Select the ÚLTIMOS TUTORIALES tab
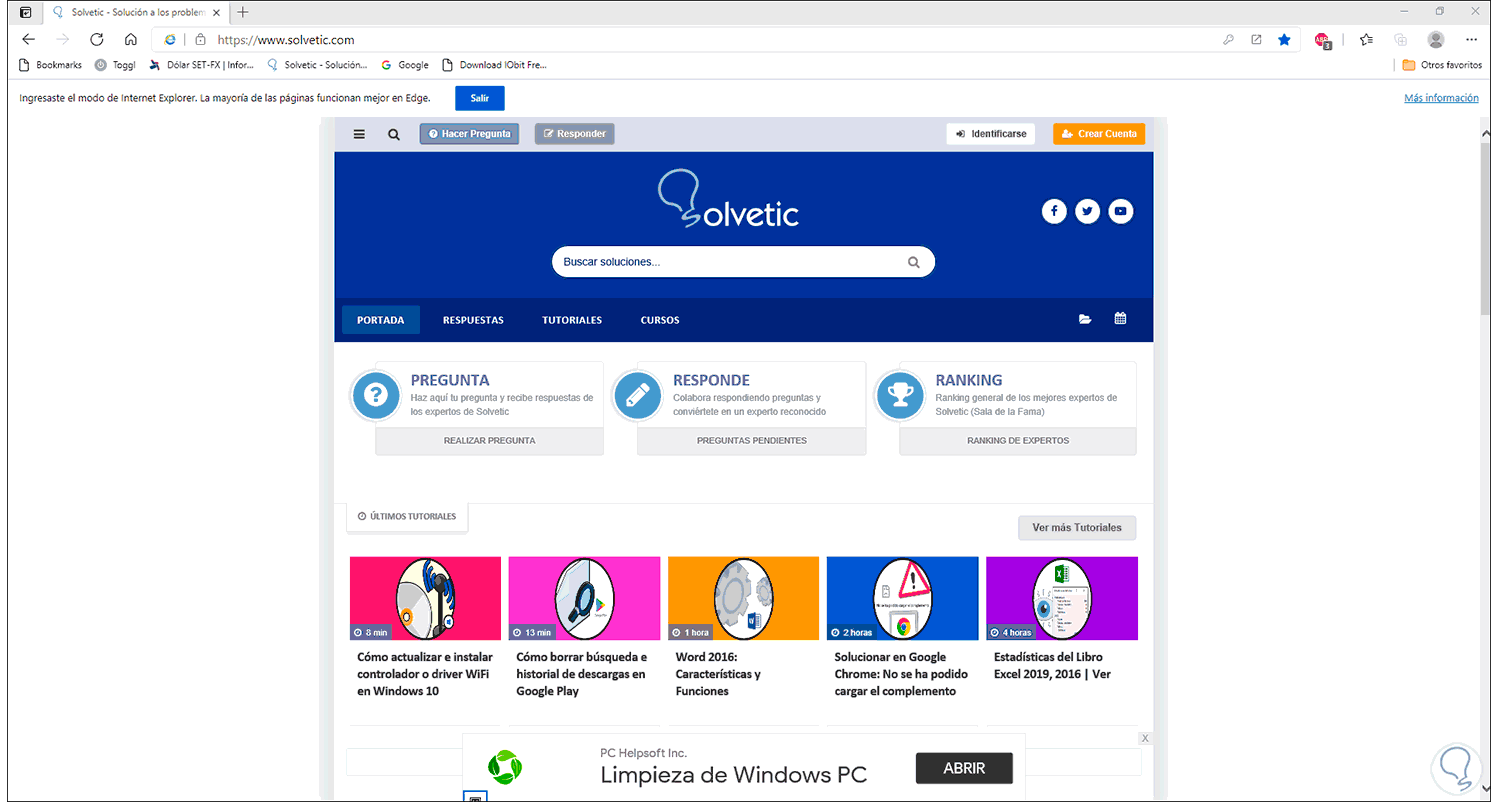Image resolution: width=1500 pixels, height=802 pixels. (x=407, y=517)
